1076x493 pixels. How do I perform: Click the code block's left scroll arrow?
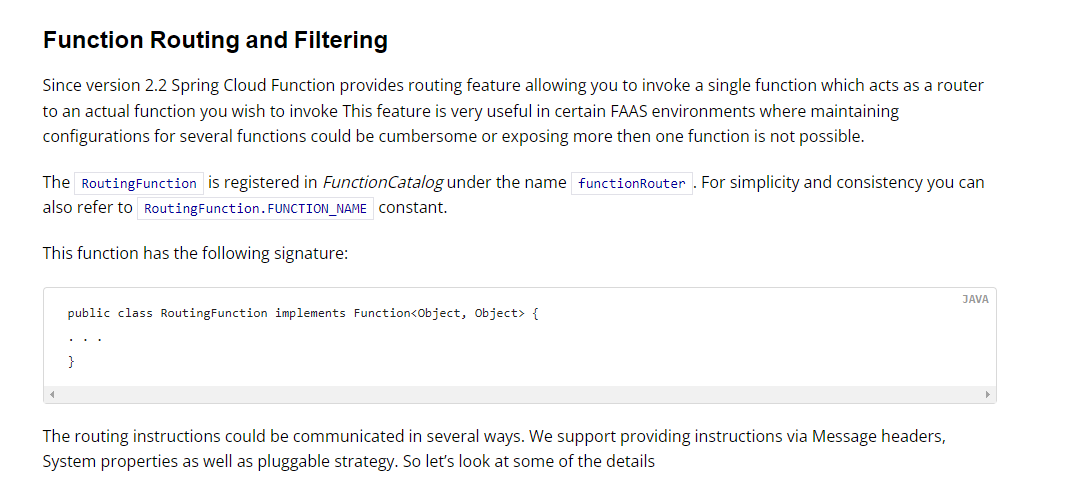(x=52, y=395)
